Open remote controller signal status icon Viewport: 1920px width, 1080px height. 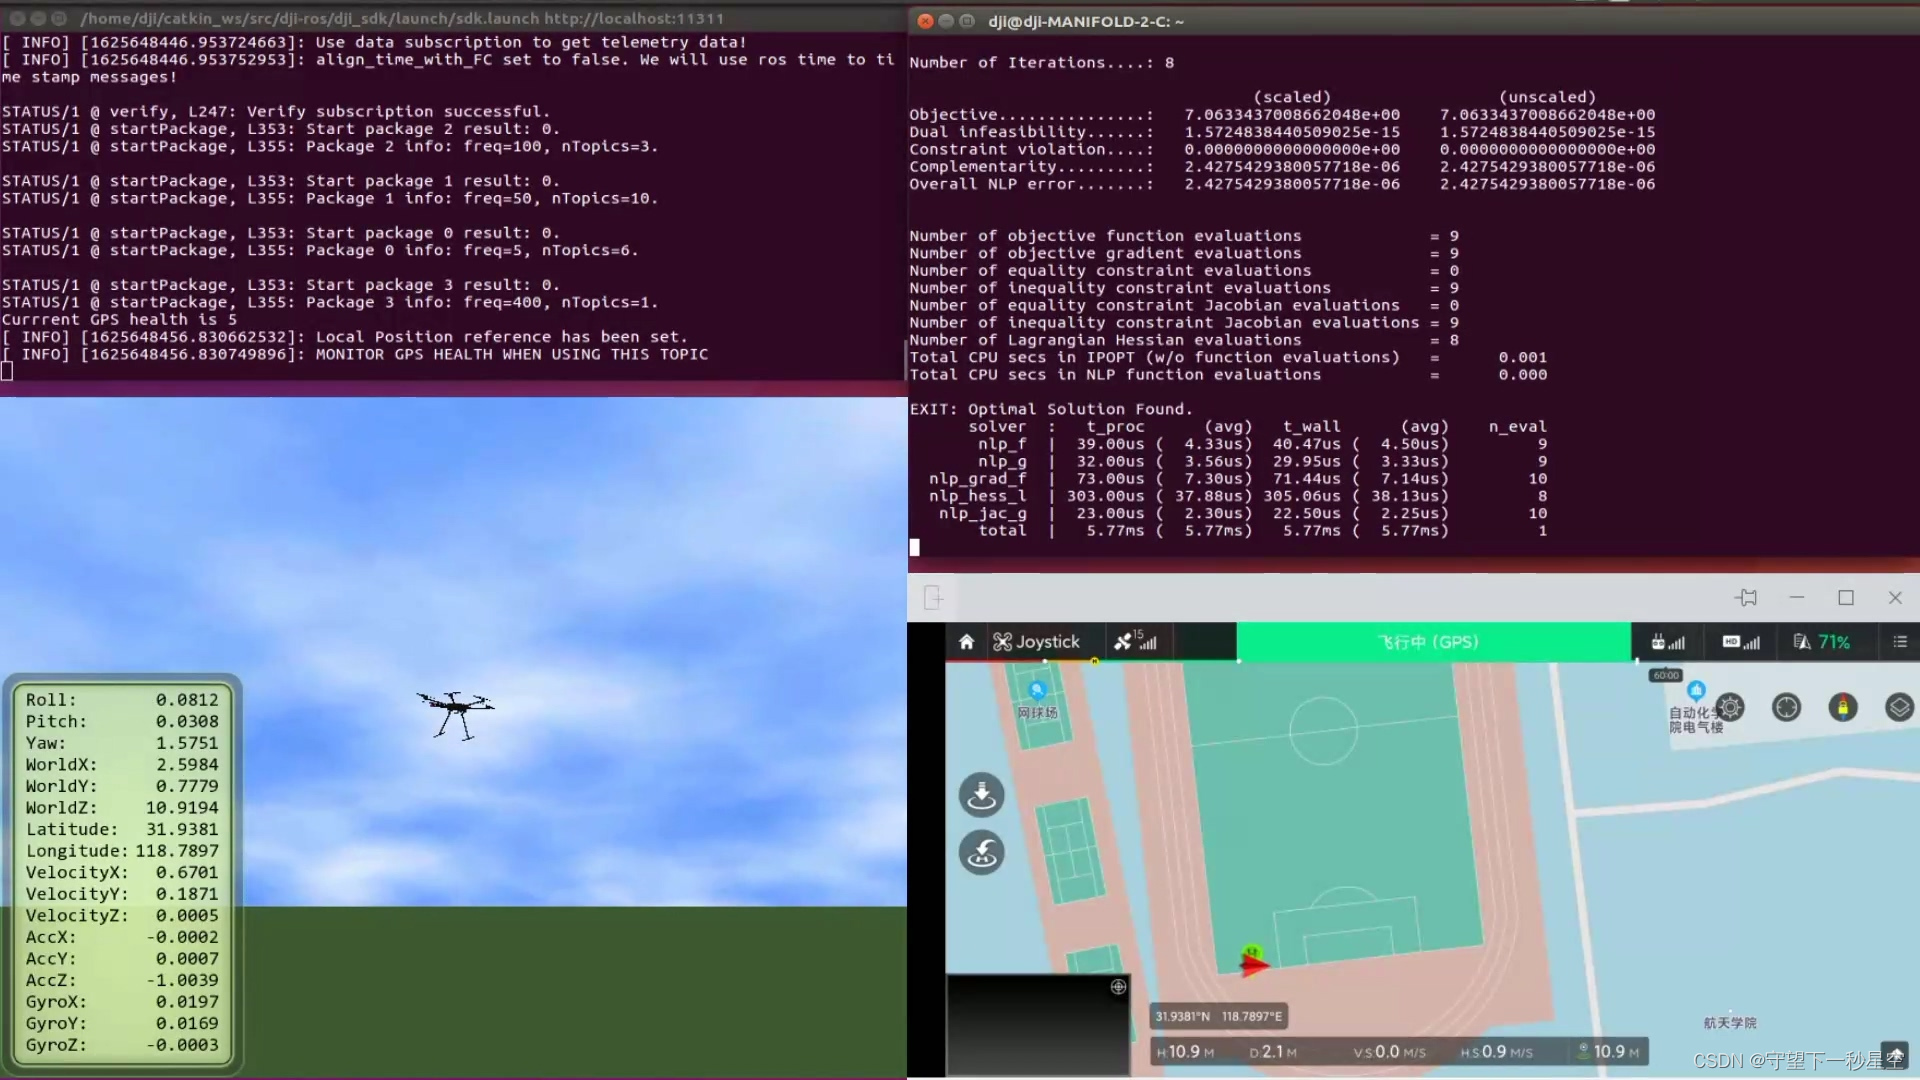1667,642
